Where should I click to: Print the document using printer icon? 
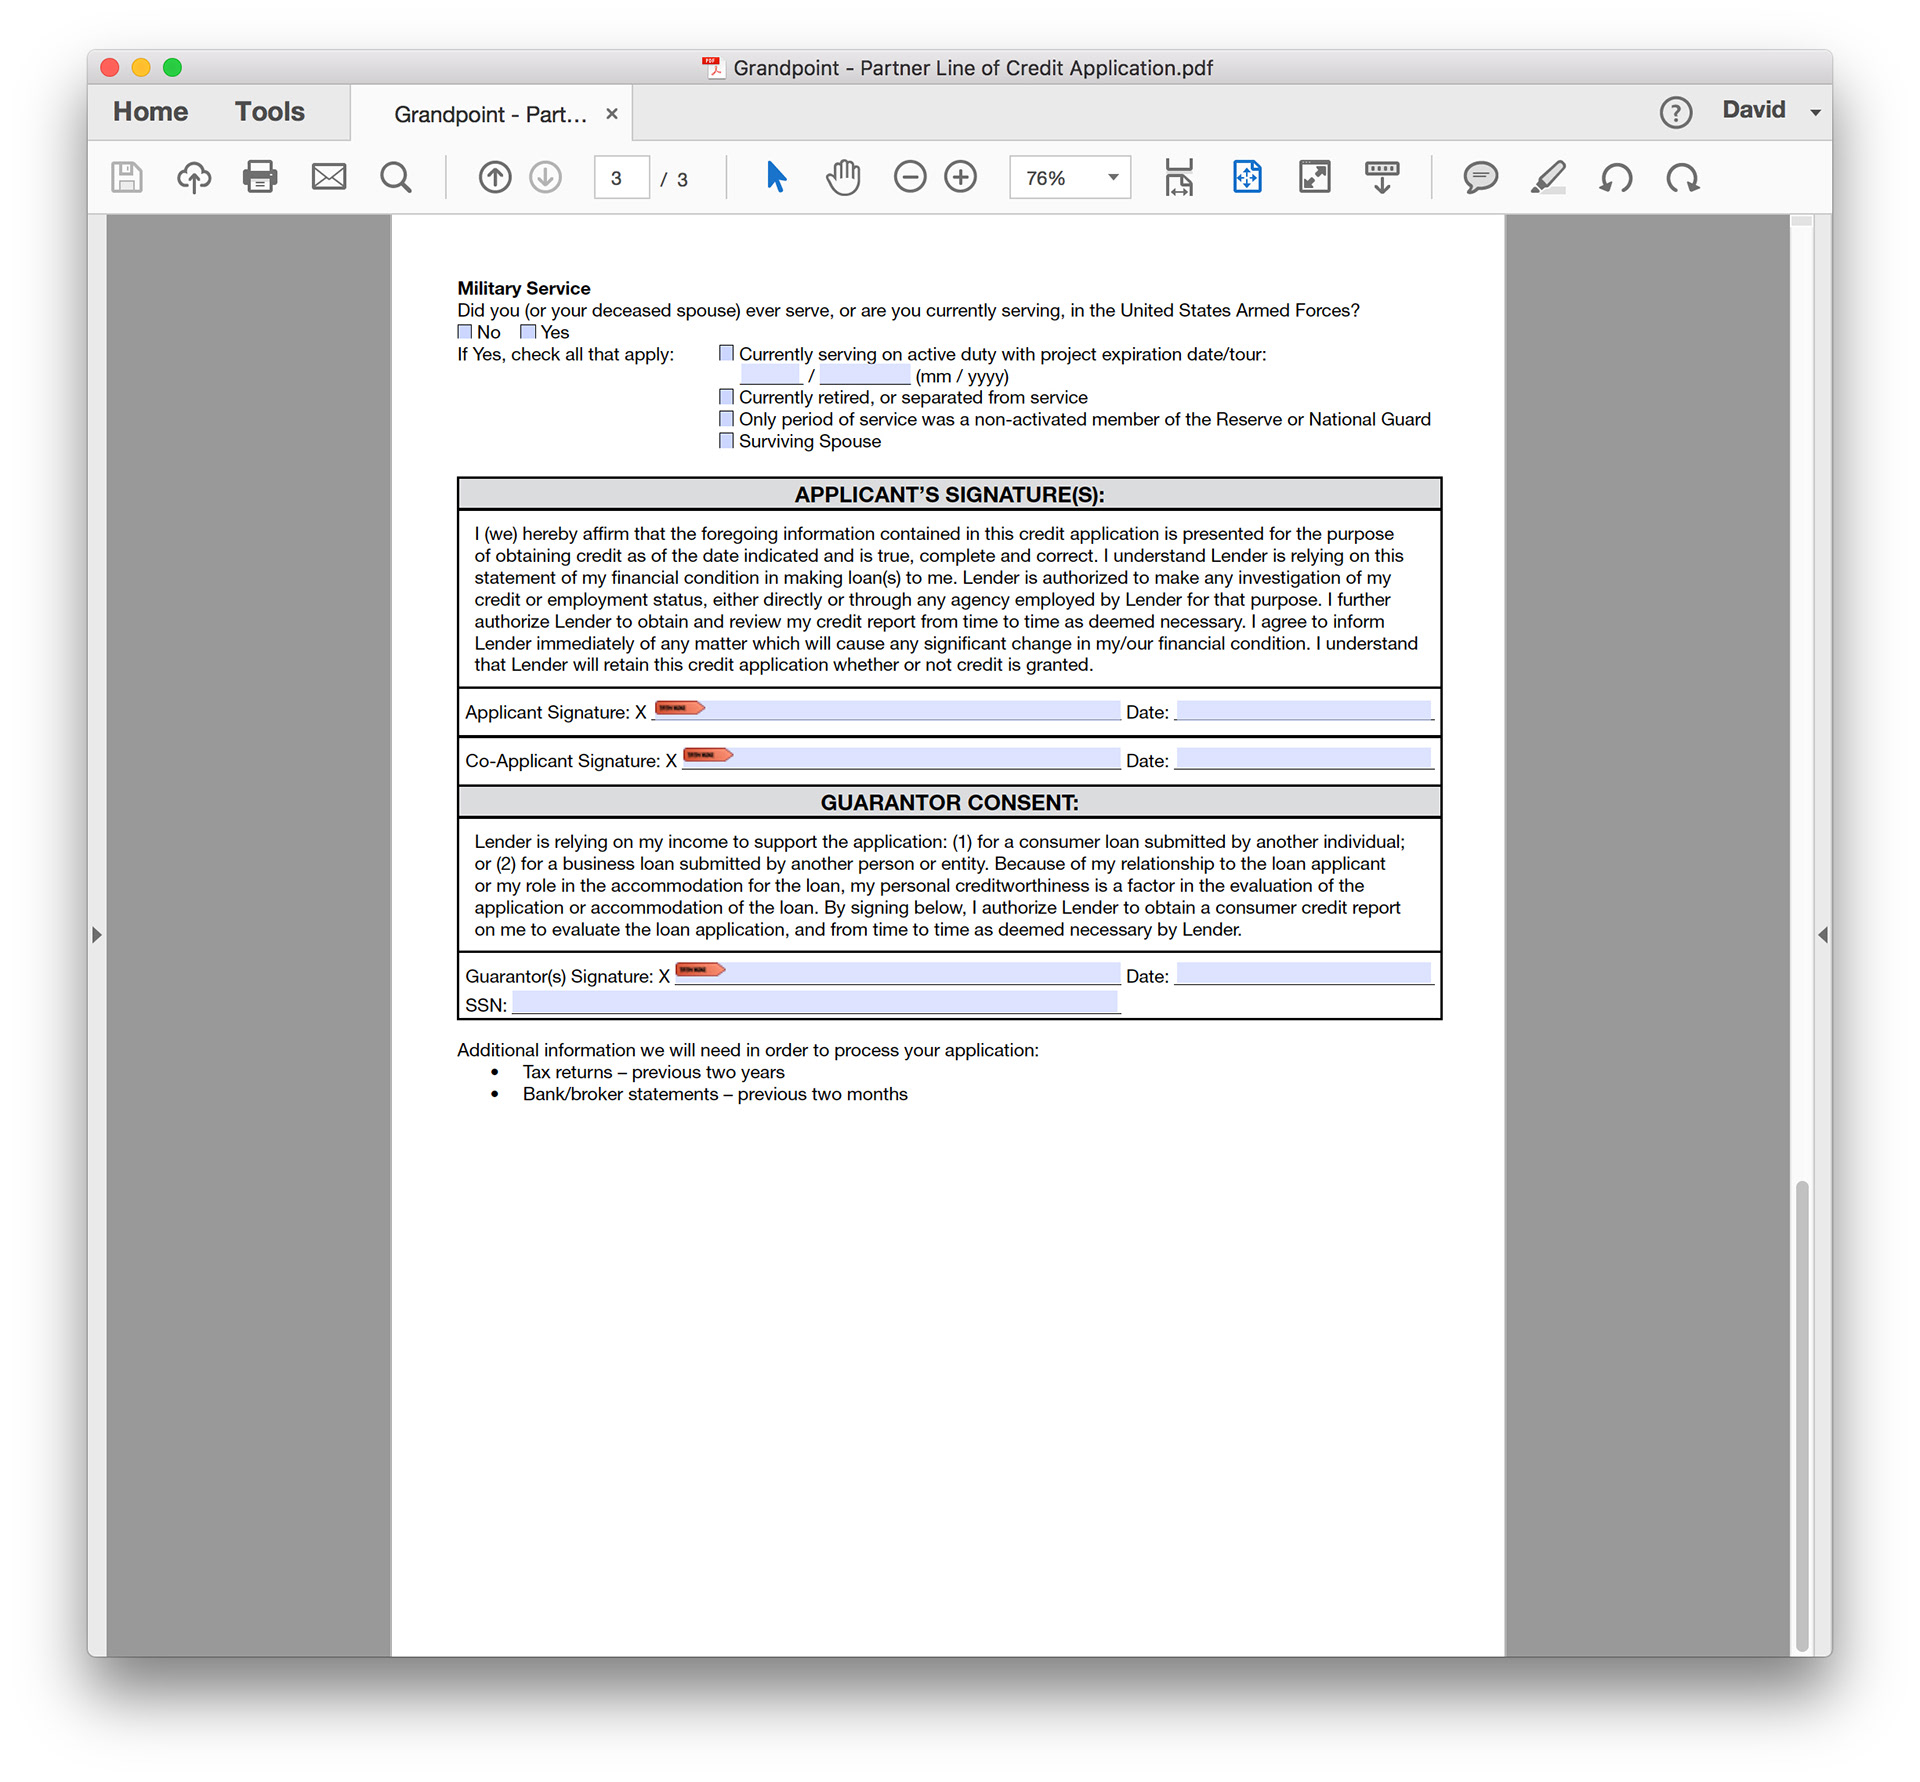(x=260, y=177)
